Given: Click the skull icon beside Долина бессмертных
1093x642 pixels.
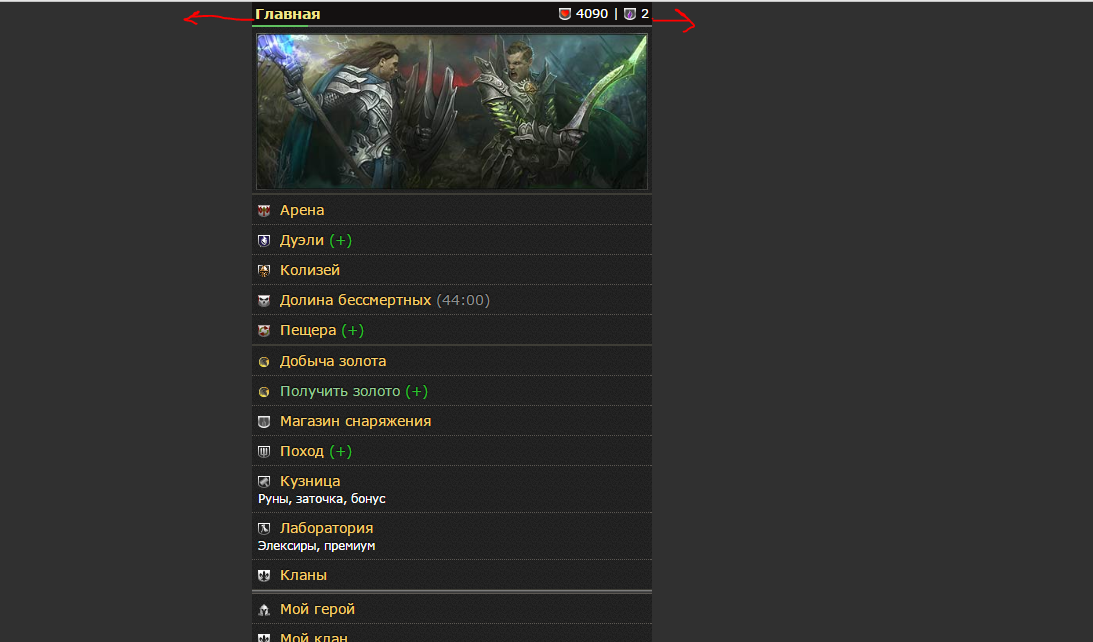Looking at the screenshot, I should pos(264,301).
